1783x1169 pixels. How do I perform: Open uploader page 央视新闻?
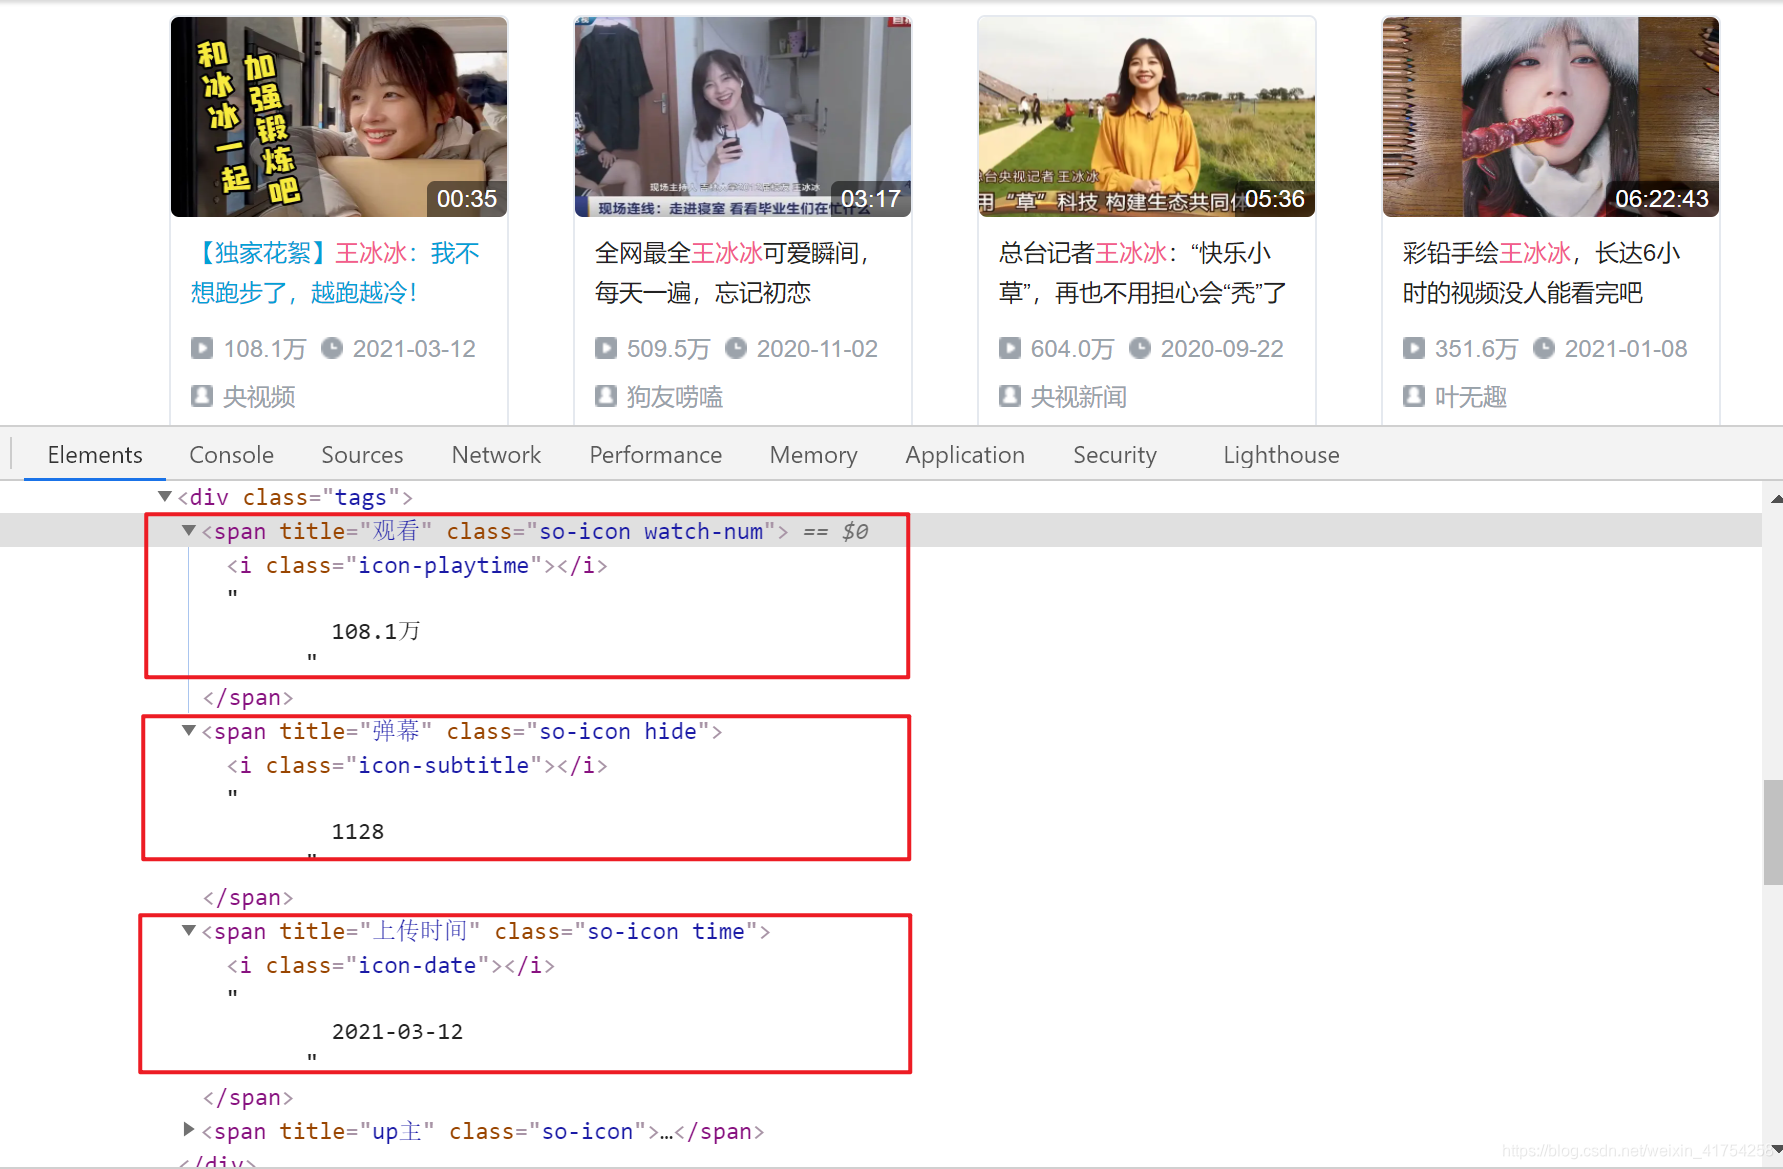(1079, 397)
